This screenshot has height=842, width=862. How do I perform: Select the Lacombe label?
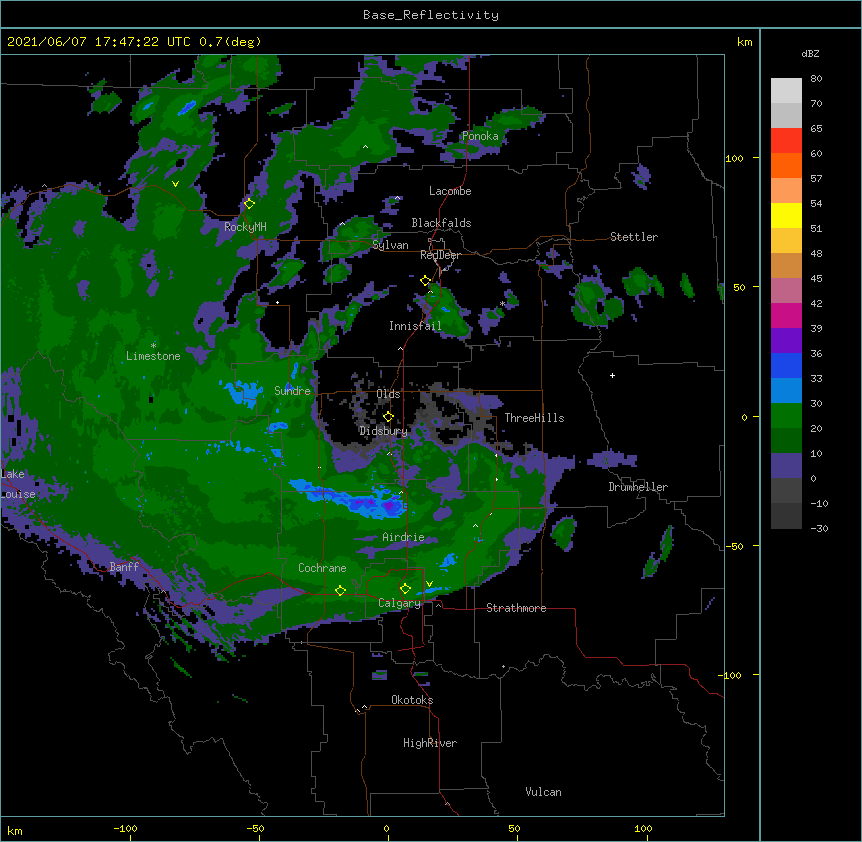click(x=450, y=191)
